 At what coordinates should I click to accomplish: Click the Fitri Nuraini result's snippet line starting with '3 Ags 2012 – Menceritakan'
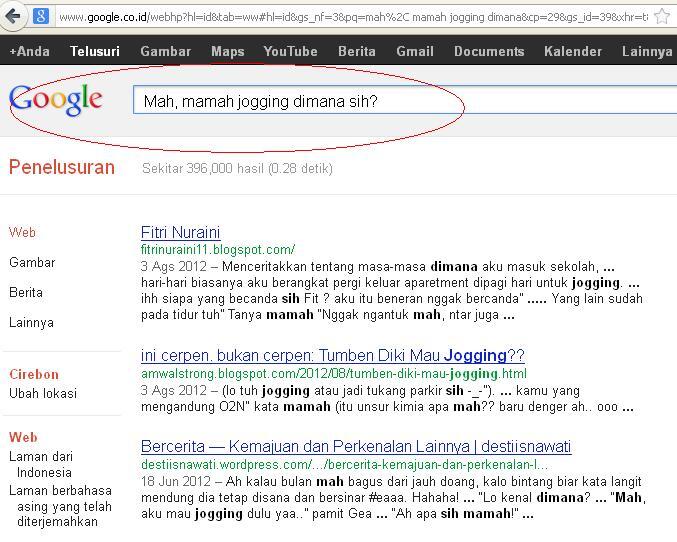click(378, 266)
